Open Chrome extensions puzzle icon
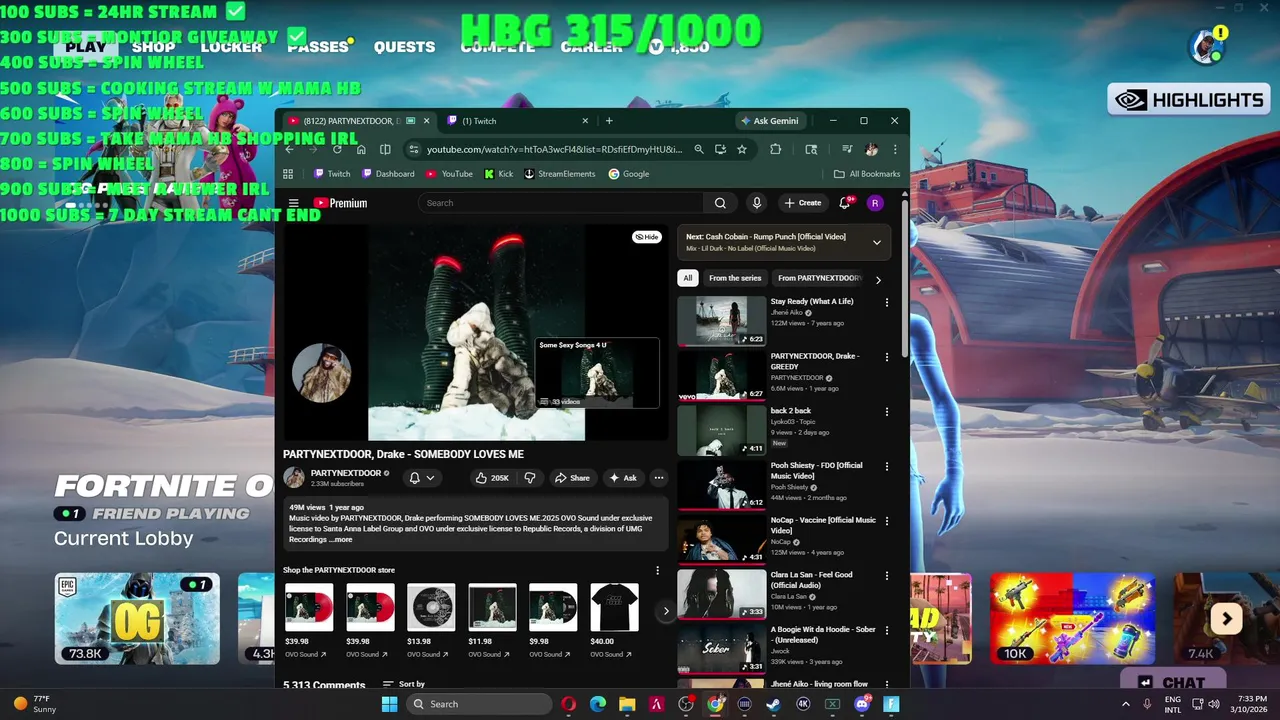This screenshot has width=1280, height=720. pos(775,149)
